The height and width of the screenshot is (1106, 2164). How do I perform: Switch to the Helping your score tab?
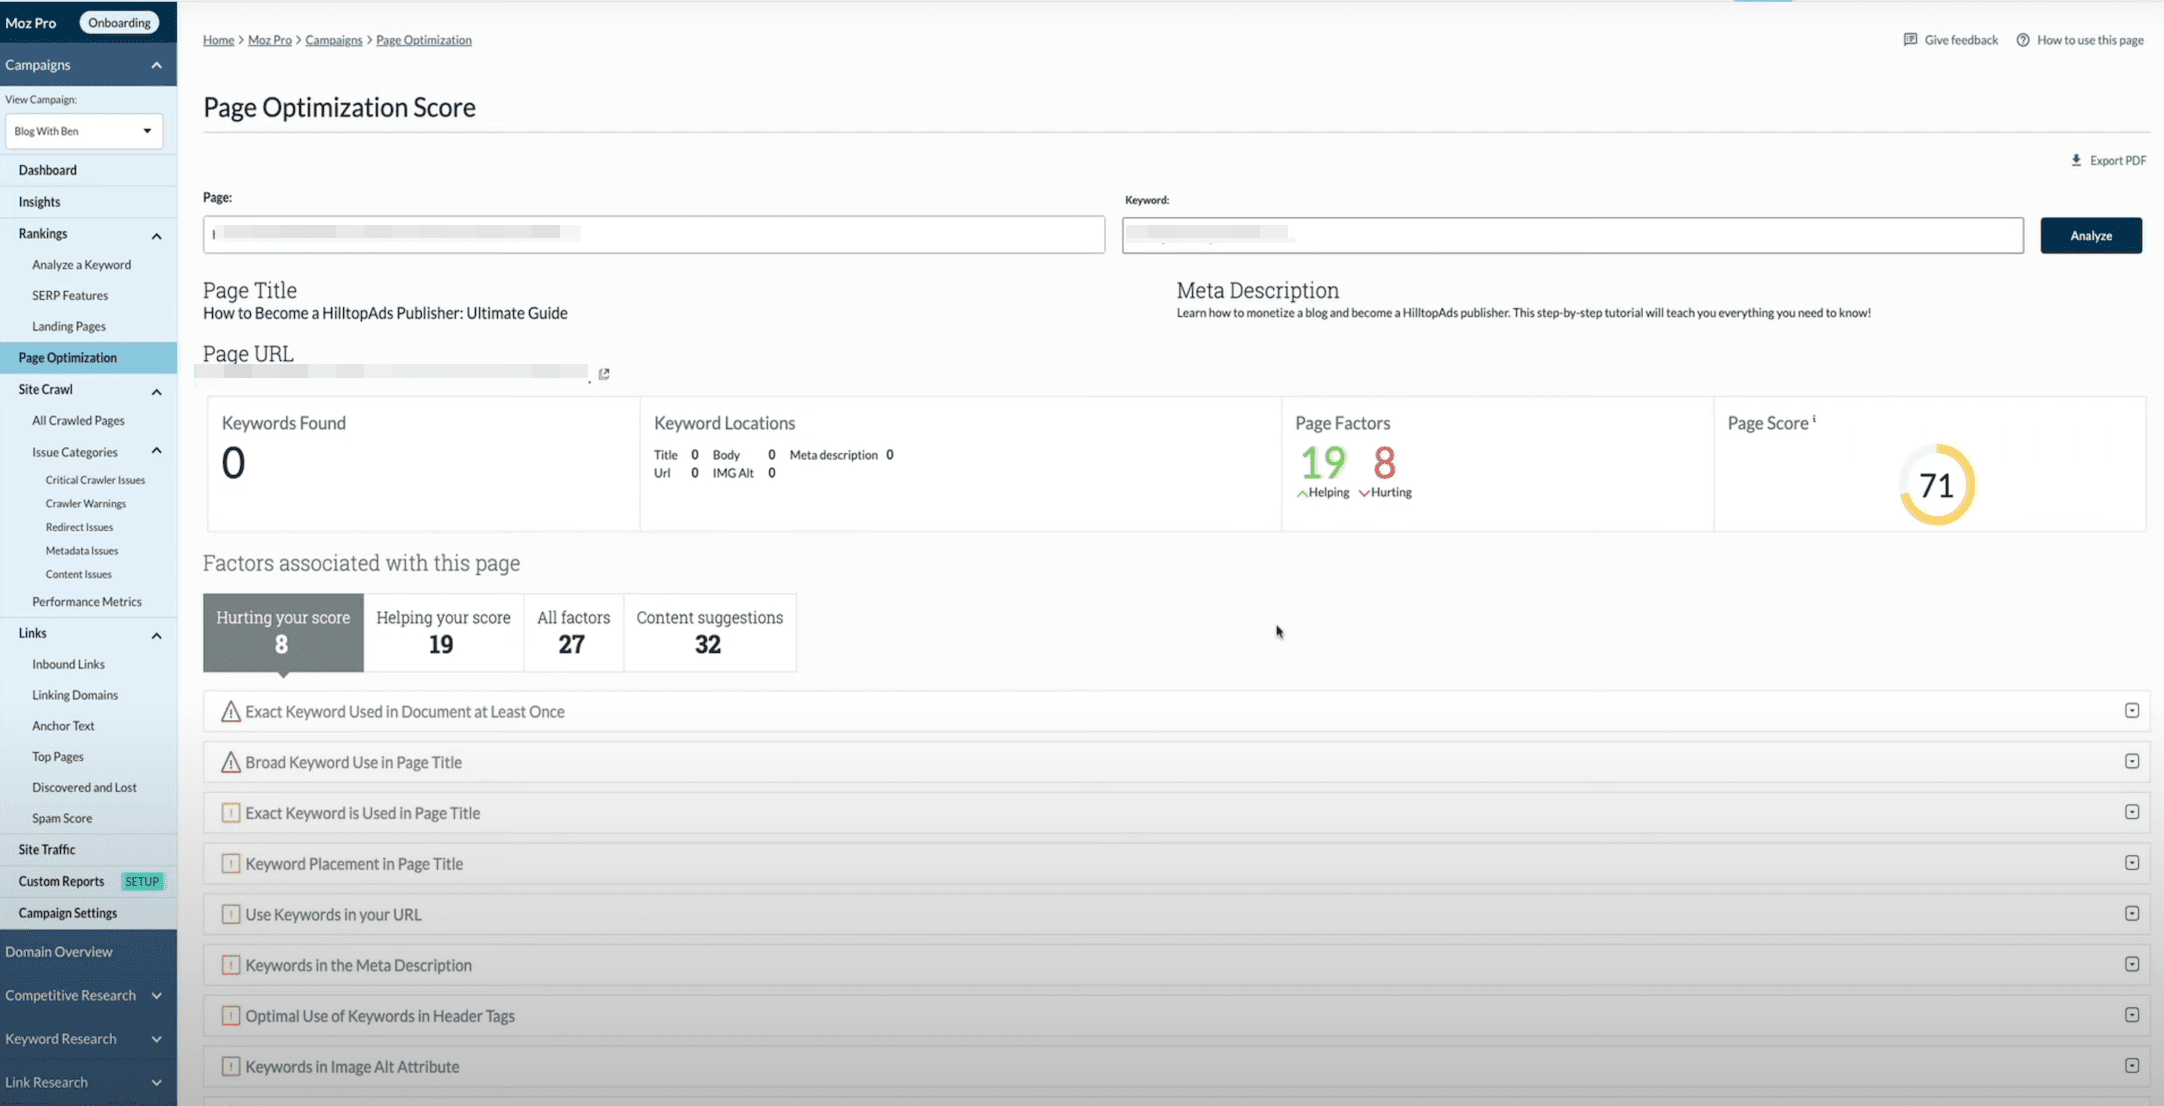(443, 632)
